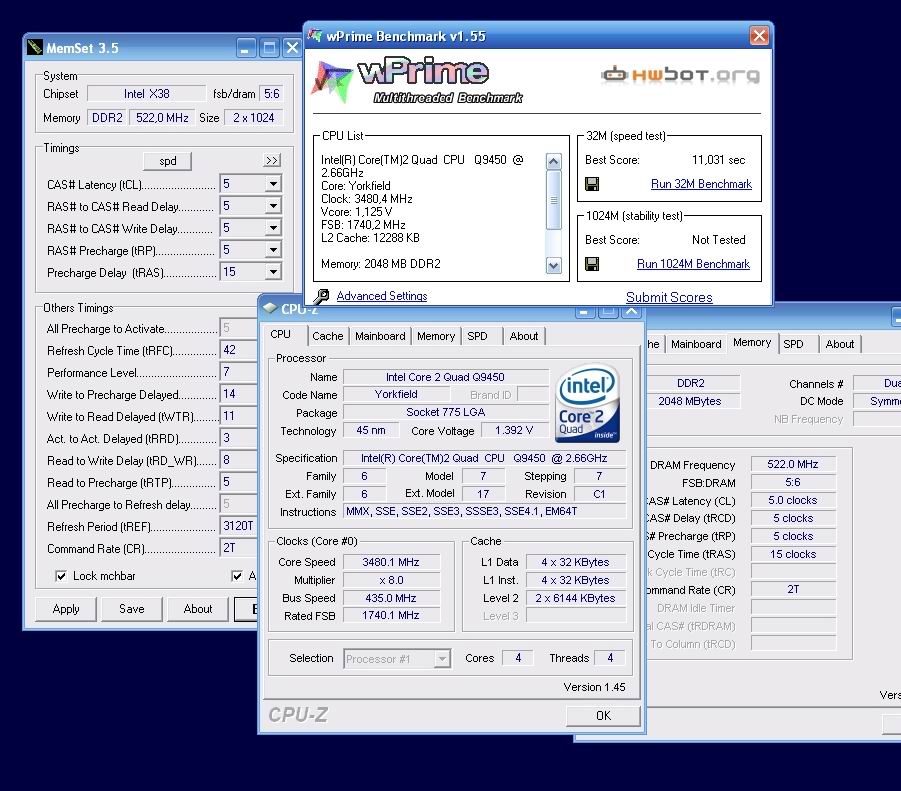This screenshot has width=901, height=791.
Task: Close the wPrime Benchmark window
Action: (759, 36)
